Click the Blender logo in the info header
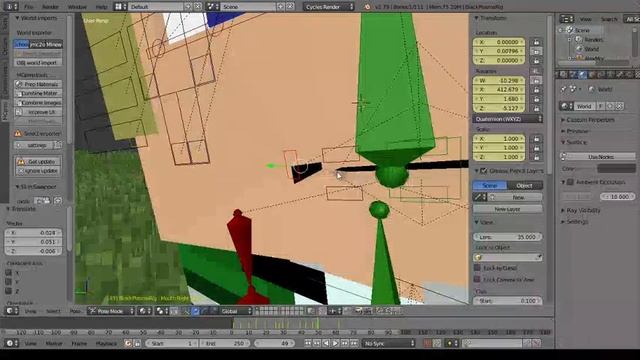Viewport: 640px width, 360px height. coord(367,7)
